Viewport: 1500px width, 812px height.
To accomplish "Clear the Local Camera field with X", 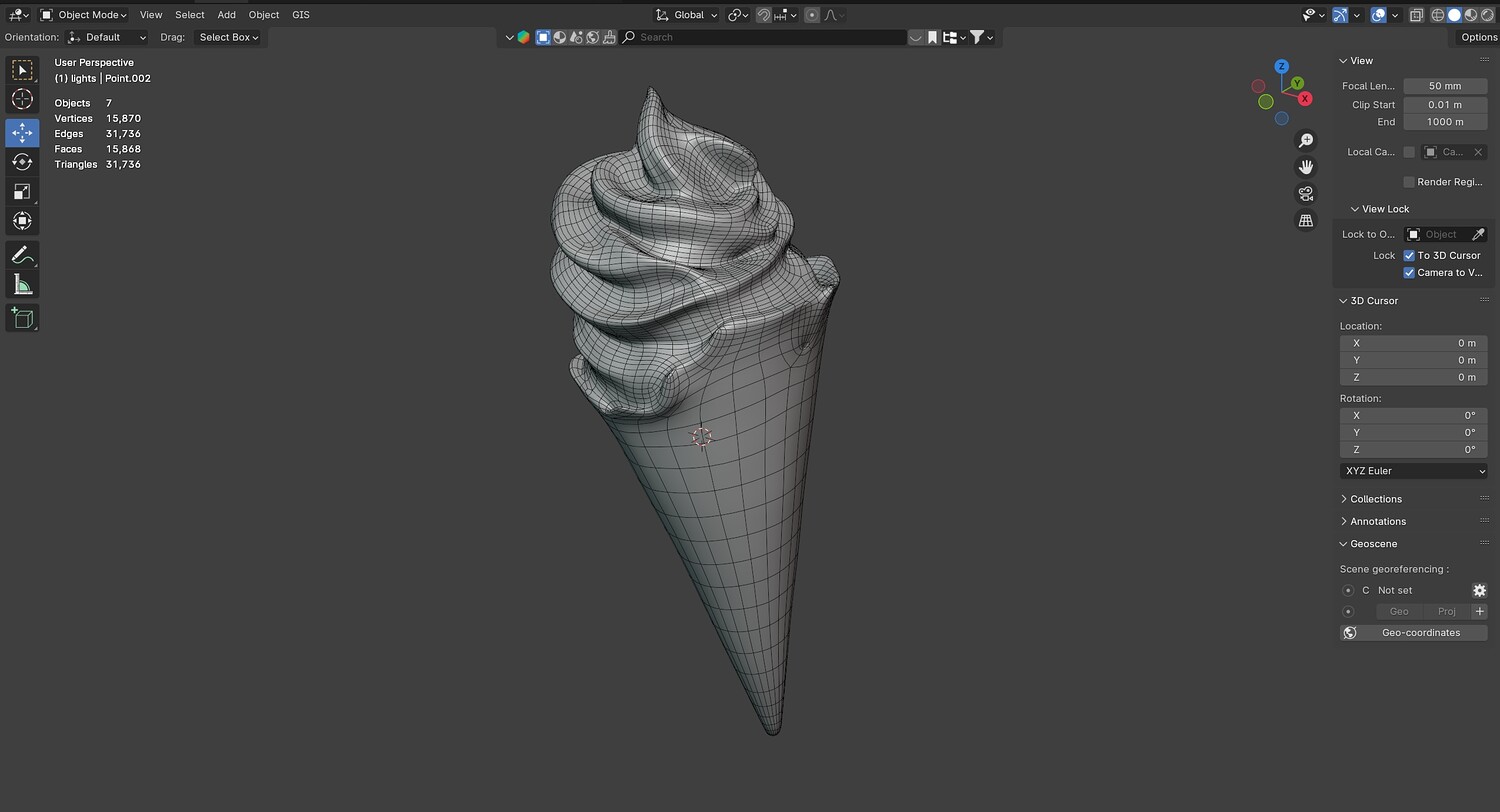I will [1478, 152].
